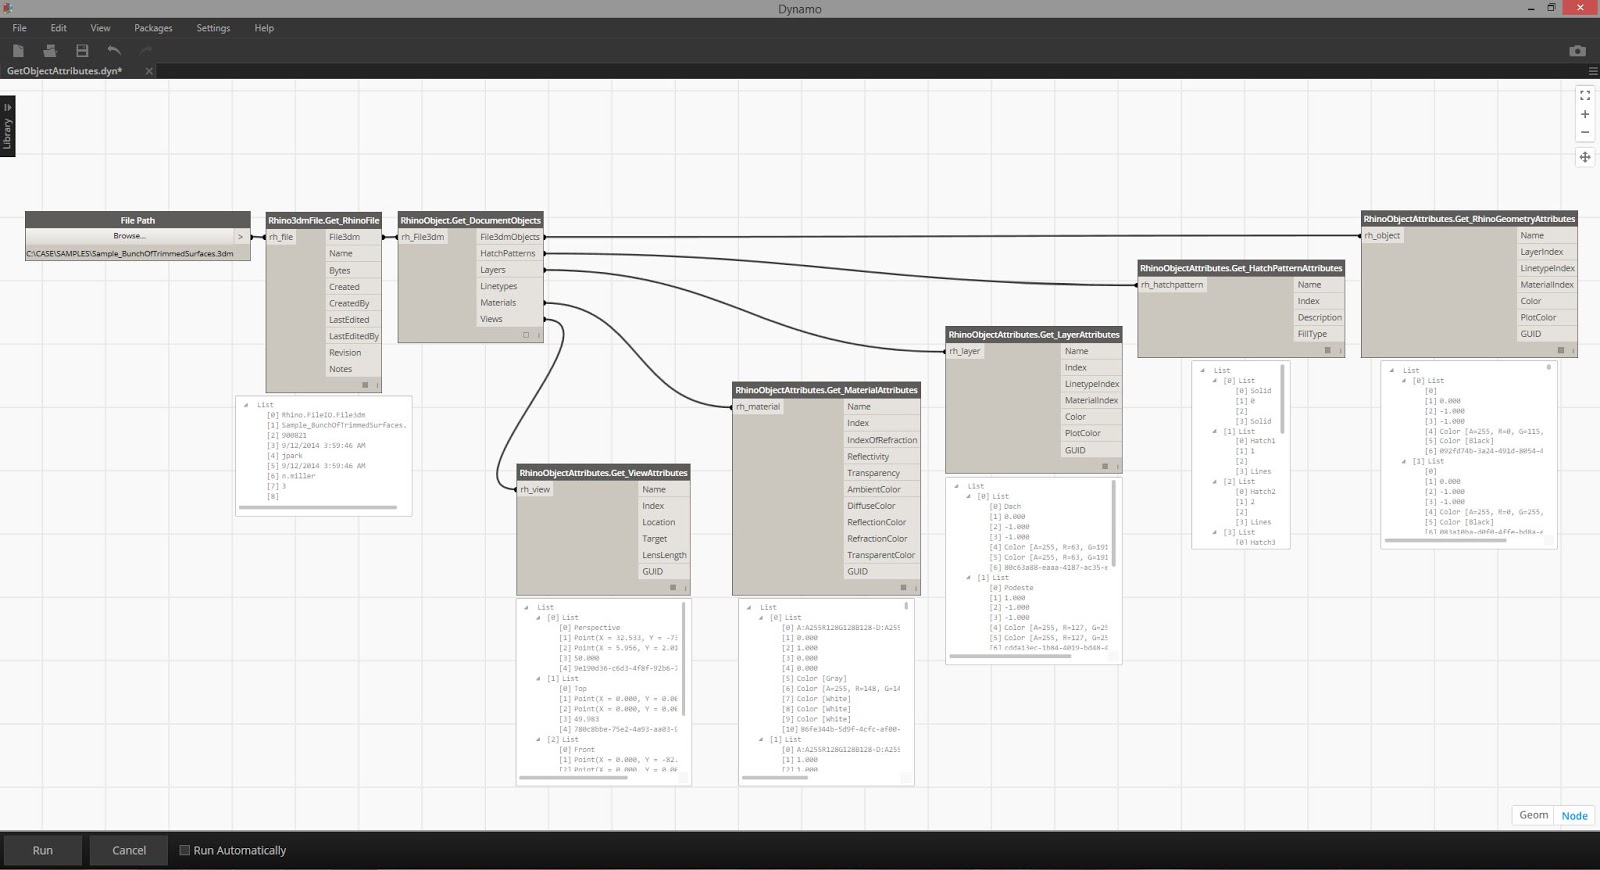Click rh_file input port

(x=283, y=237)
